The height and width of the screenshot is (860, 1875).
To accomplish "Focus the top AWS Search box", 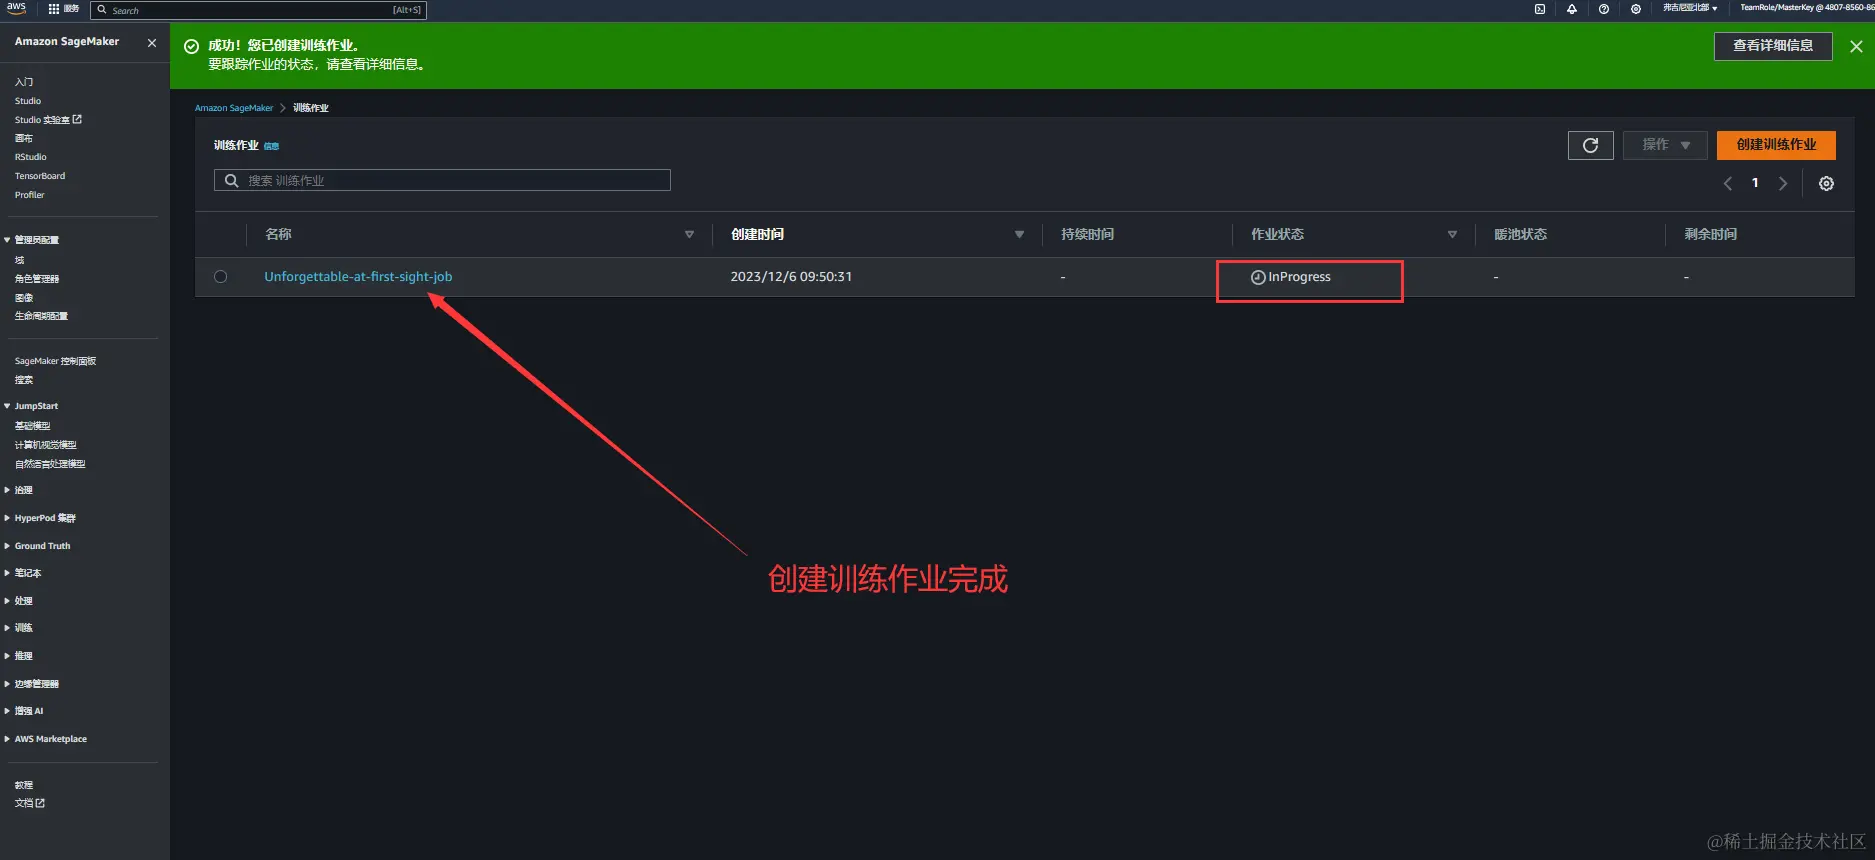I will click(258, 10).
